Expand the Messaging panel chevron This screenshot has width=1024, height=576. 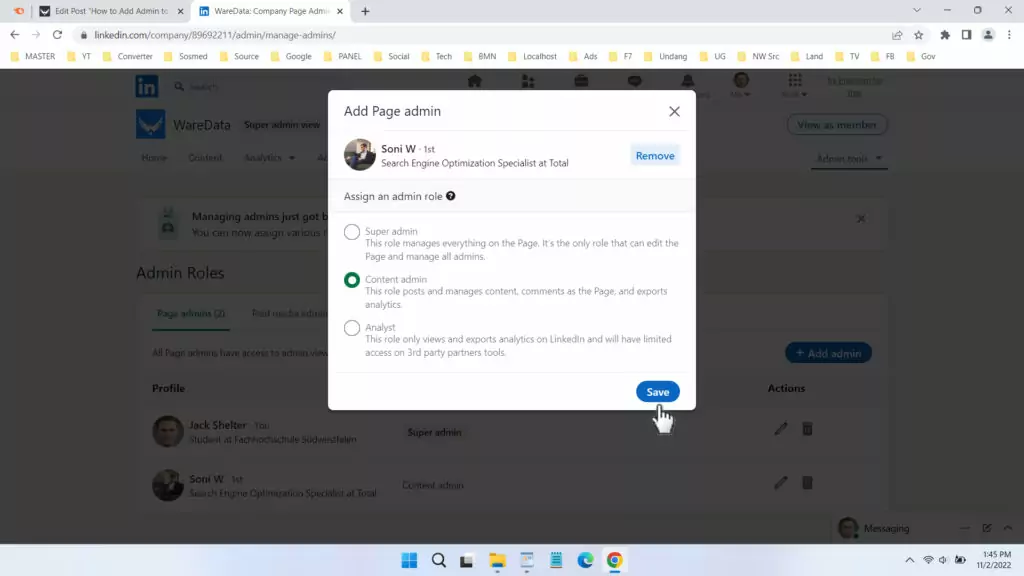[1008, 528]
